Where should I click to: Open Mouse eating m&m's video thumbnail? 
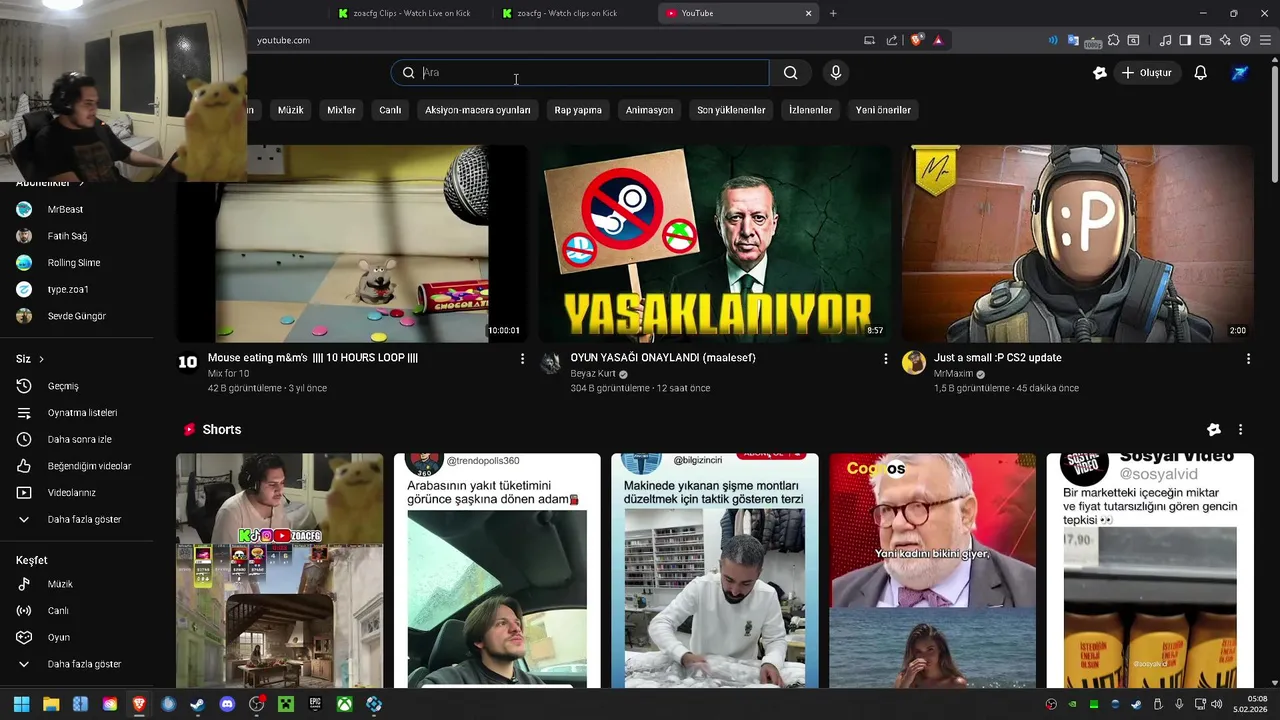tap(352, 243)
